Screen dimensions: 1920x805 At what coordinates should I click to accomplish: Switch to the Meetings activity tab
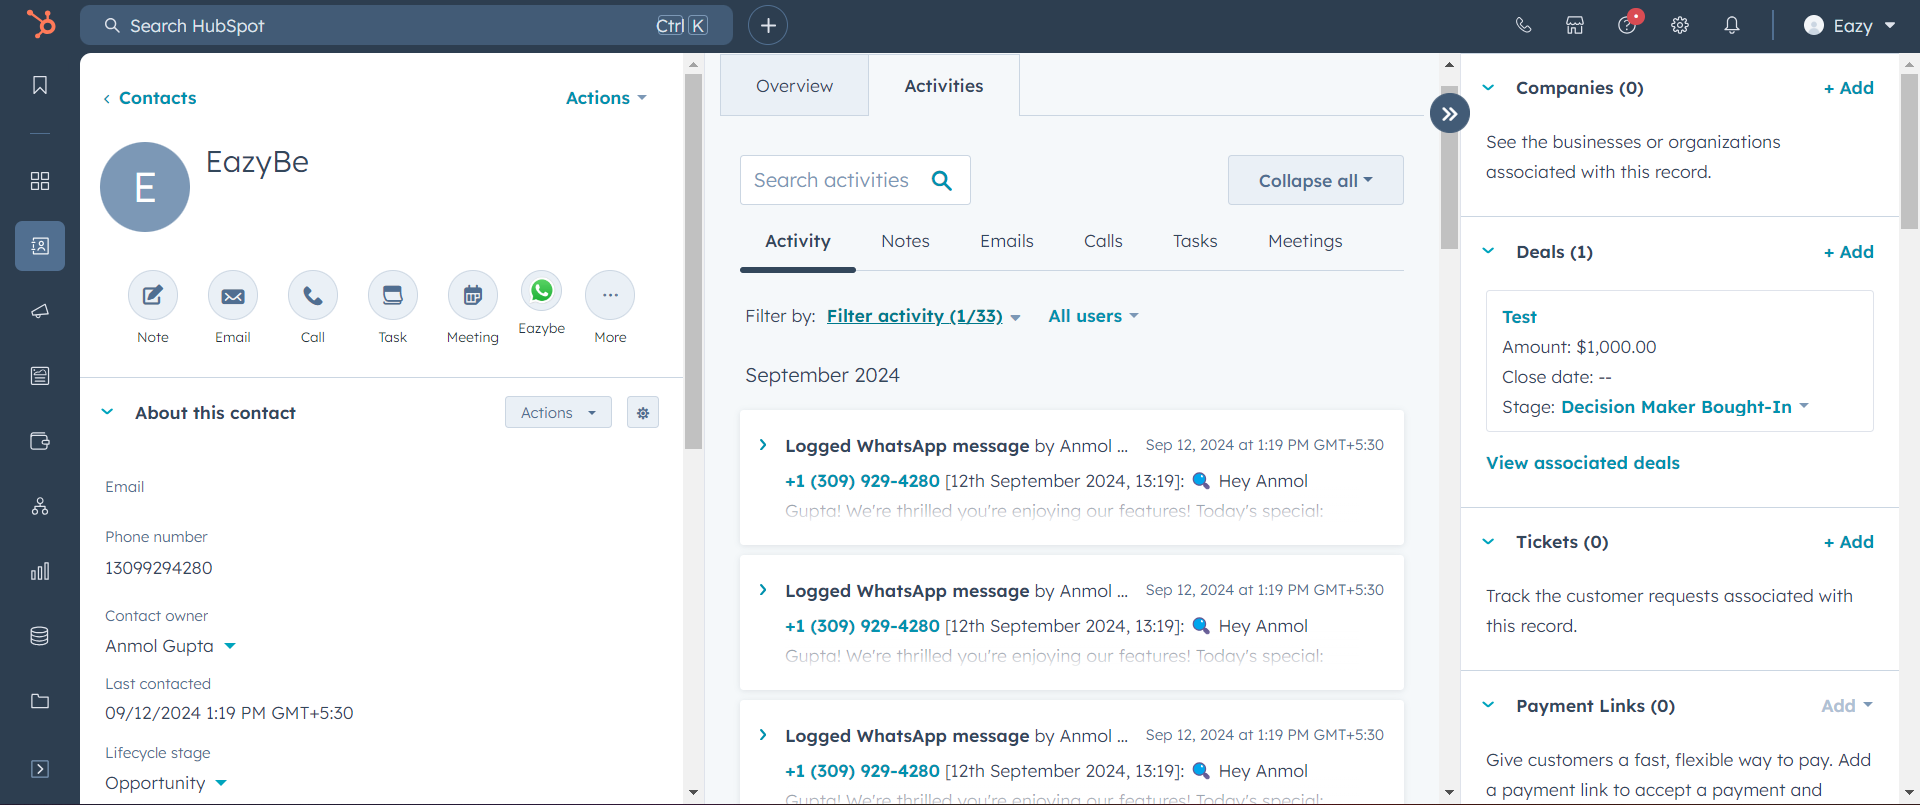[1305, 241]
